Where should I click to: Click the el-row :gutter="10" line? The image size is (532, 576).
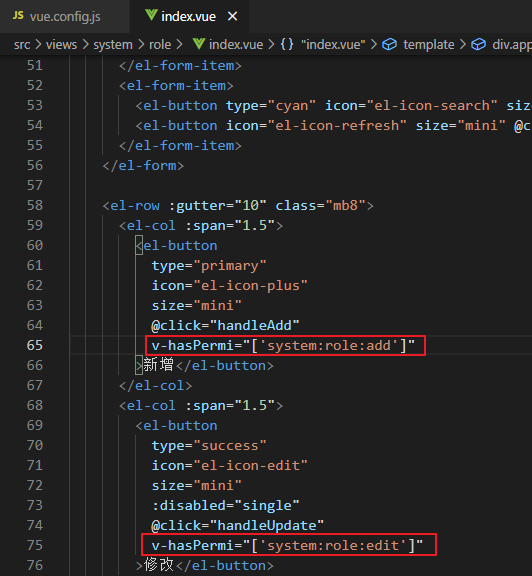coord(238,205)
